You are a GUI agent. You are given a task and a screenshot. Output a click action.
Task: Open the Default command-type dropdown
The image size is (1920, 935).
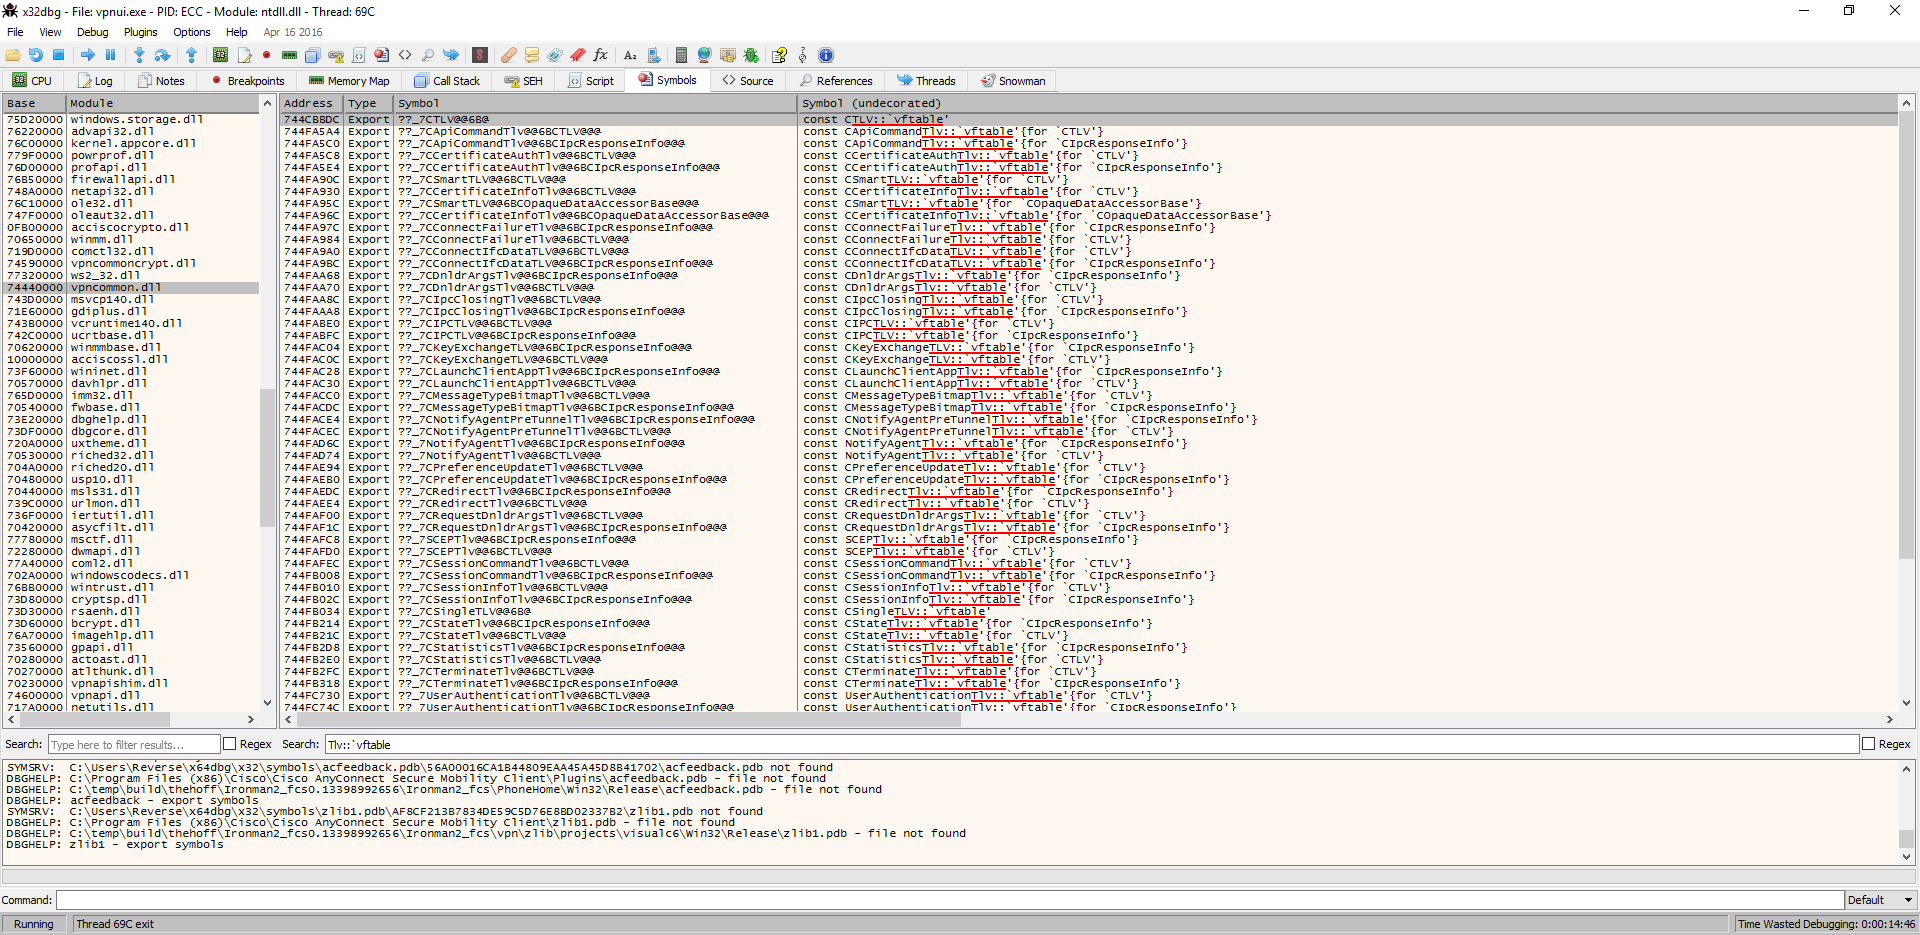1880,900
